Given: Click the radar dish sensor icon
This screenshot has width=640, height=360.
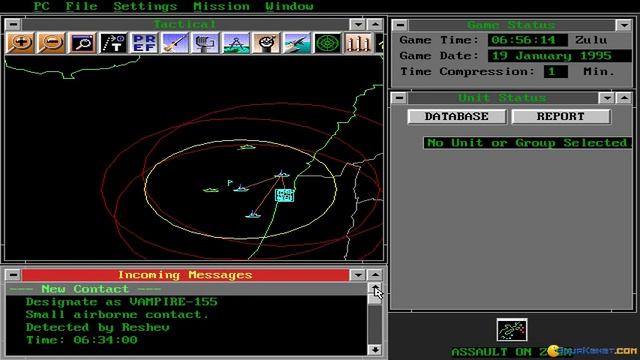Looking at the screenshot, I should tap(267, 43).
